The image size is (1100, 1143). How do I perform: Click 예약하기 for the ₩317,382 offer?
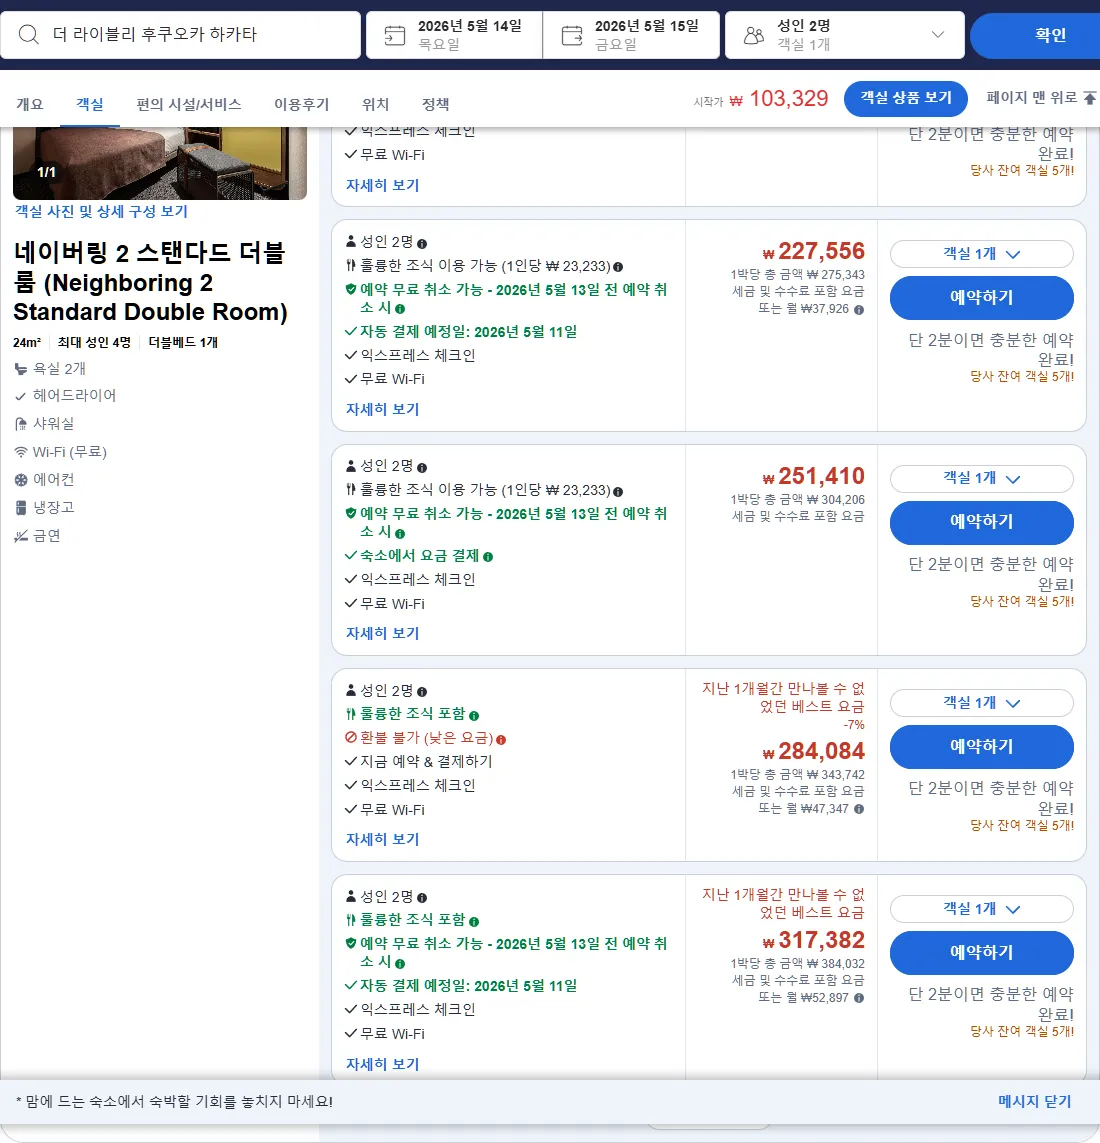point(981,953)
